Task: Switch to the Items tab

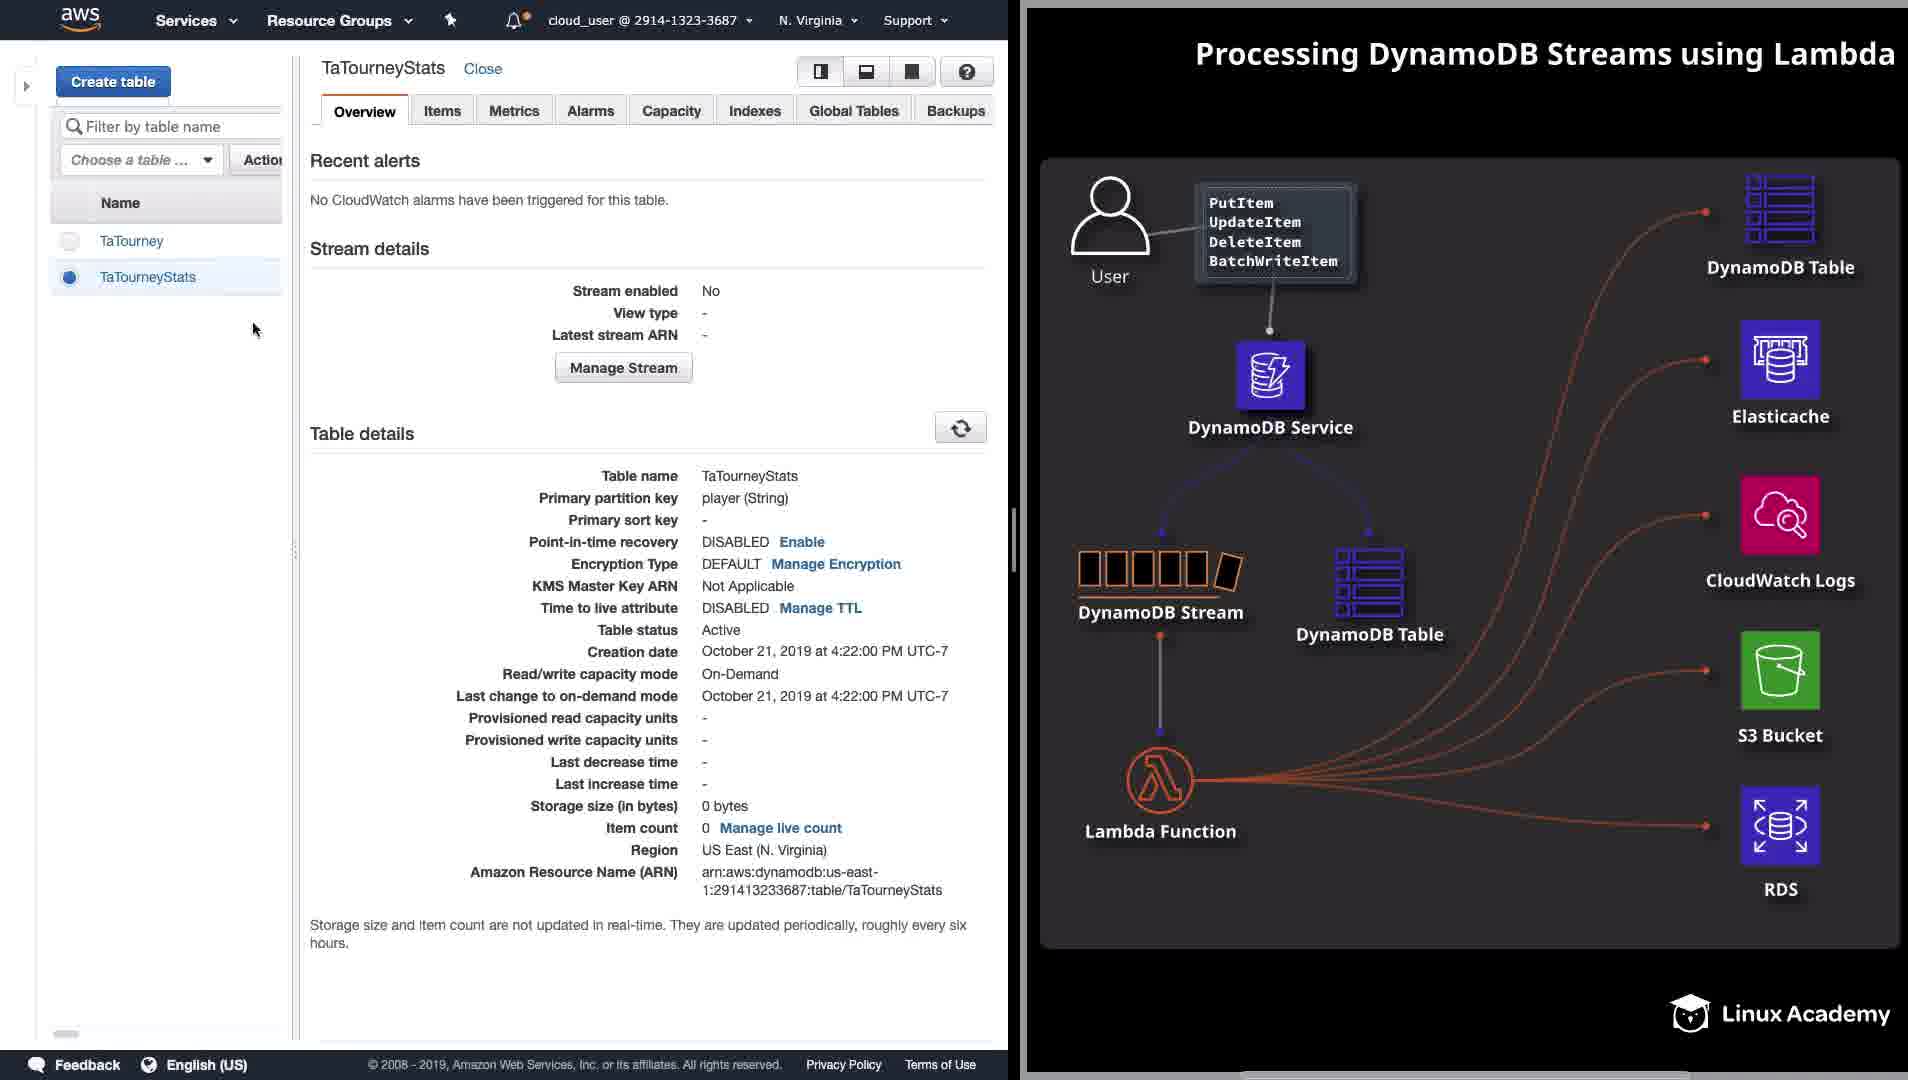Action: pyautogui.click(x=442, y=111)
